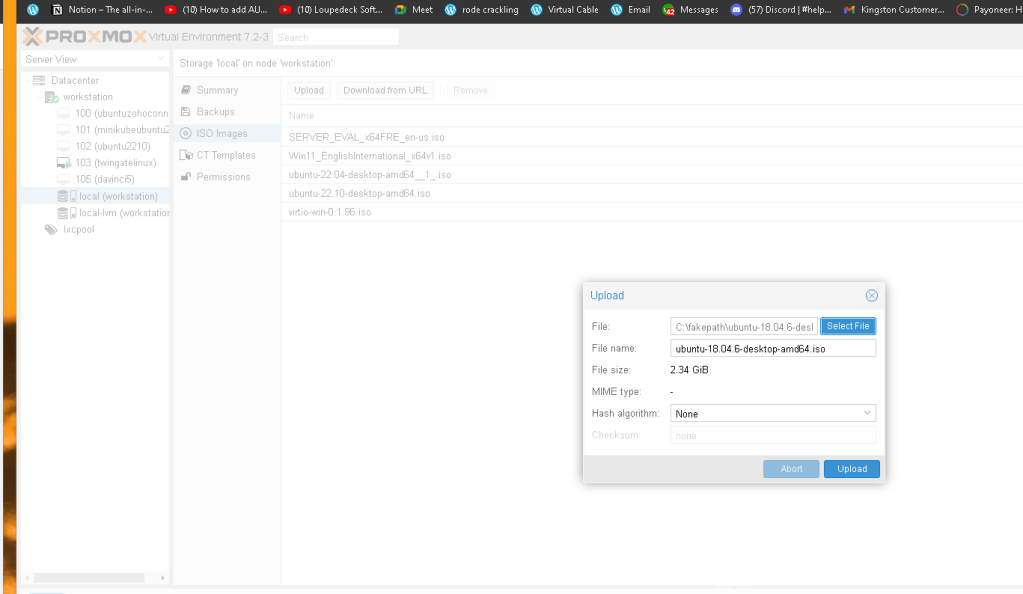Click the Summary book icon

point(186,90)
